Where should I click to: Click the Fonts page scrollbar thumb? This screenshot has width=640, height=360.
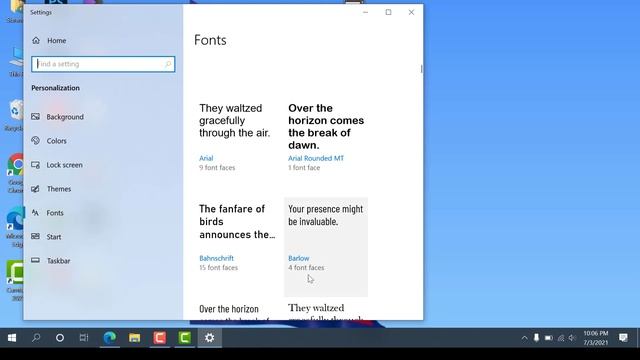(421, 69)
